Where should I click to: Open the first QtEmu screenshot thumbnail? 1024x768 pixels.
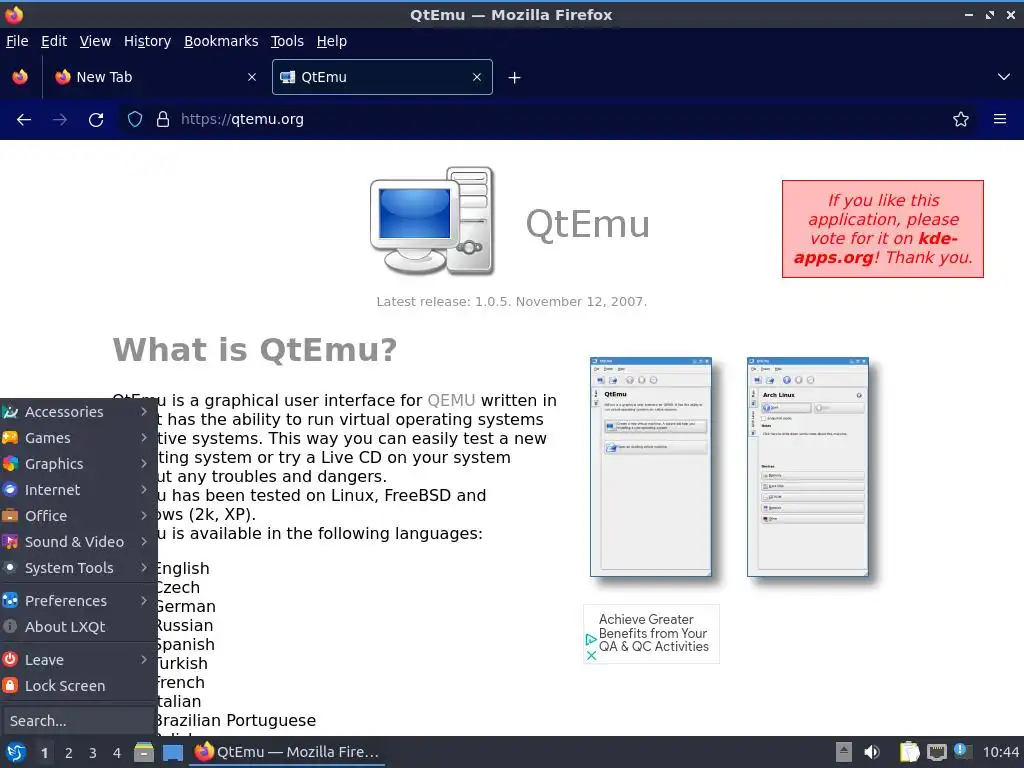pos(650,467)
